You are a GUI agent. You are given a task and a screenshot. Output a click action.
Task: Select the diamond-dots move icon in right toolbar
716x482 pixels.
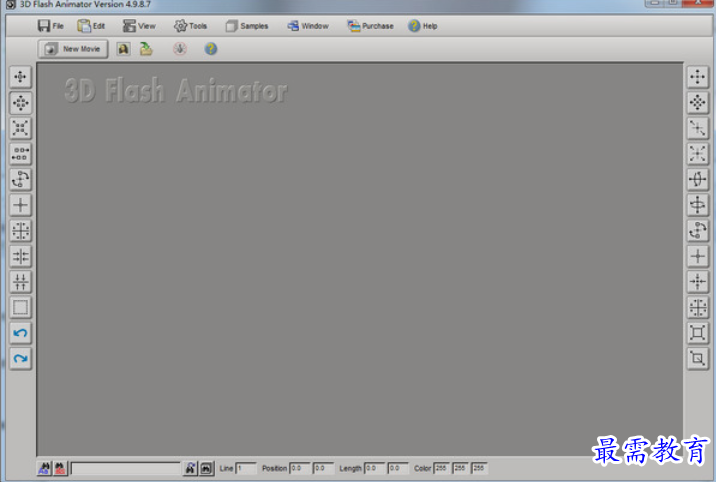(x=698, y=103)
